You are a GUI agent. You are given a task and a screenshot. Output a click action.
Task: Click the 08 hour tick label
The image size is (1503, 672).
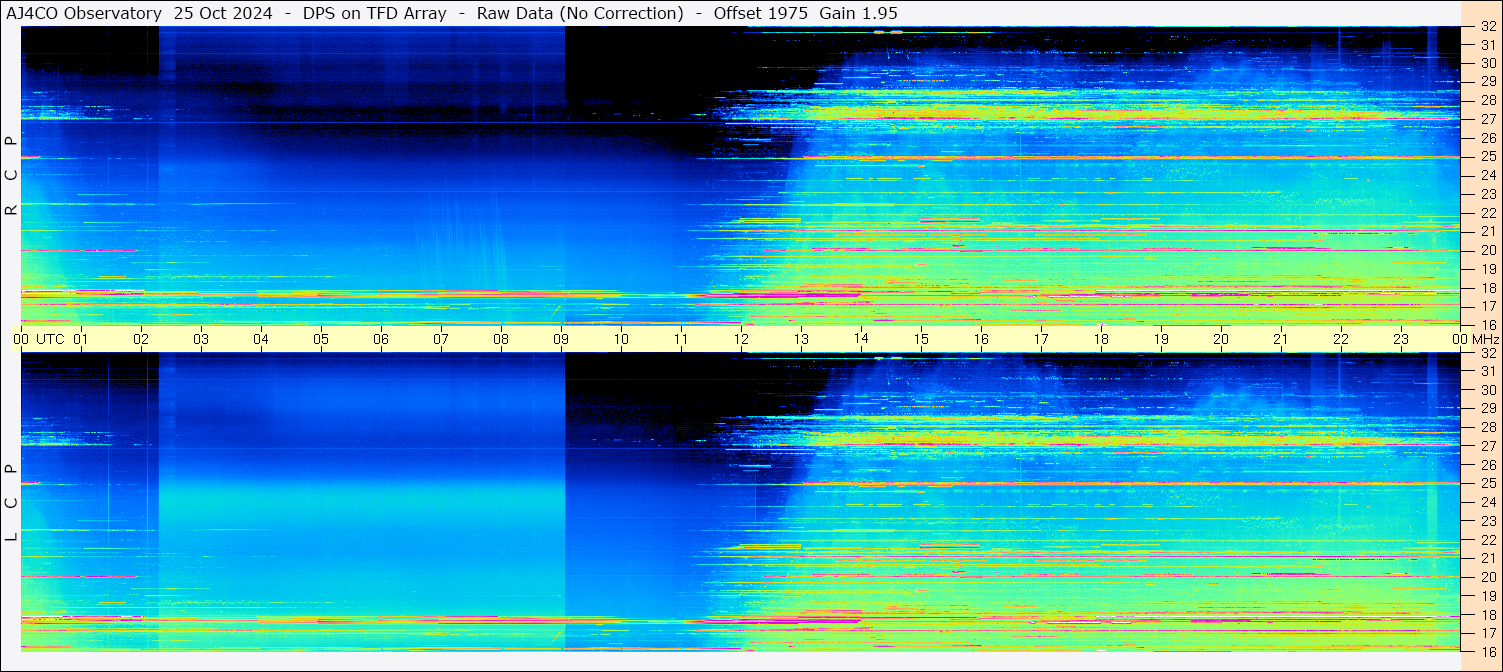501,339
